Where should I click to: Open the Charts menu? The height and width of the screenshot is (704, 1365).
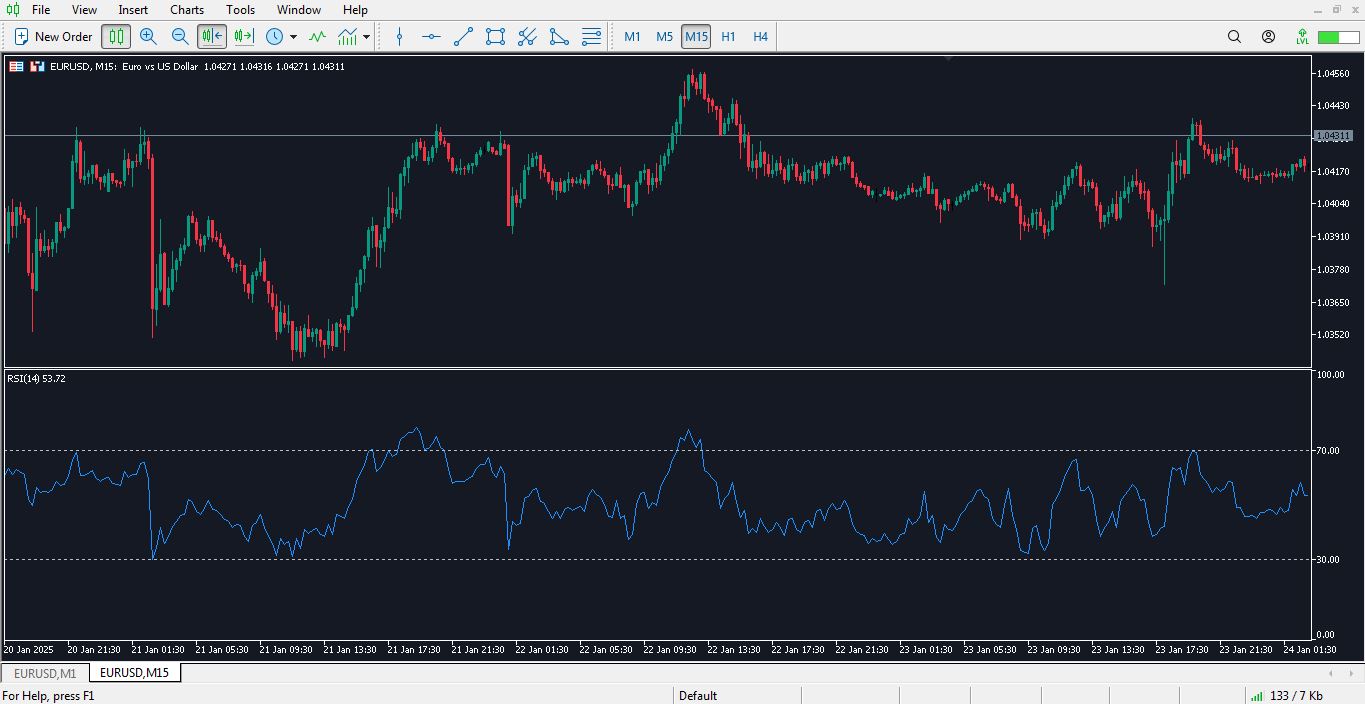(x=187, y=10)
